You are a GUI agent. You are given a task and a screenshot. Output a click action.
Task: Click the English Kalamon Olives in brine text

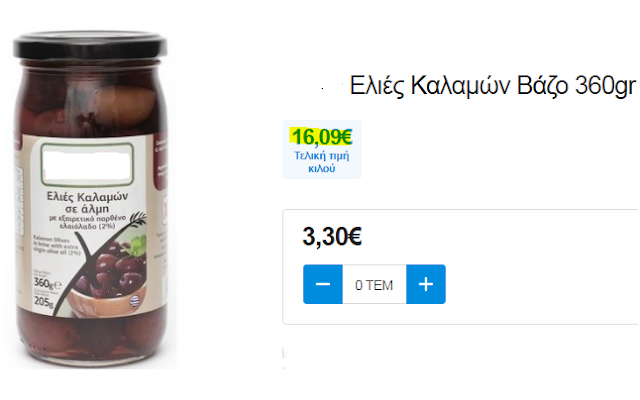tap(57, 246)
